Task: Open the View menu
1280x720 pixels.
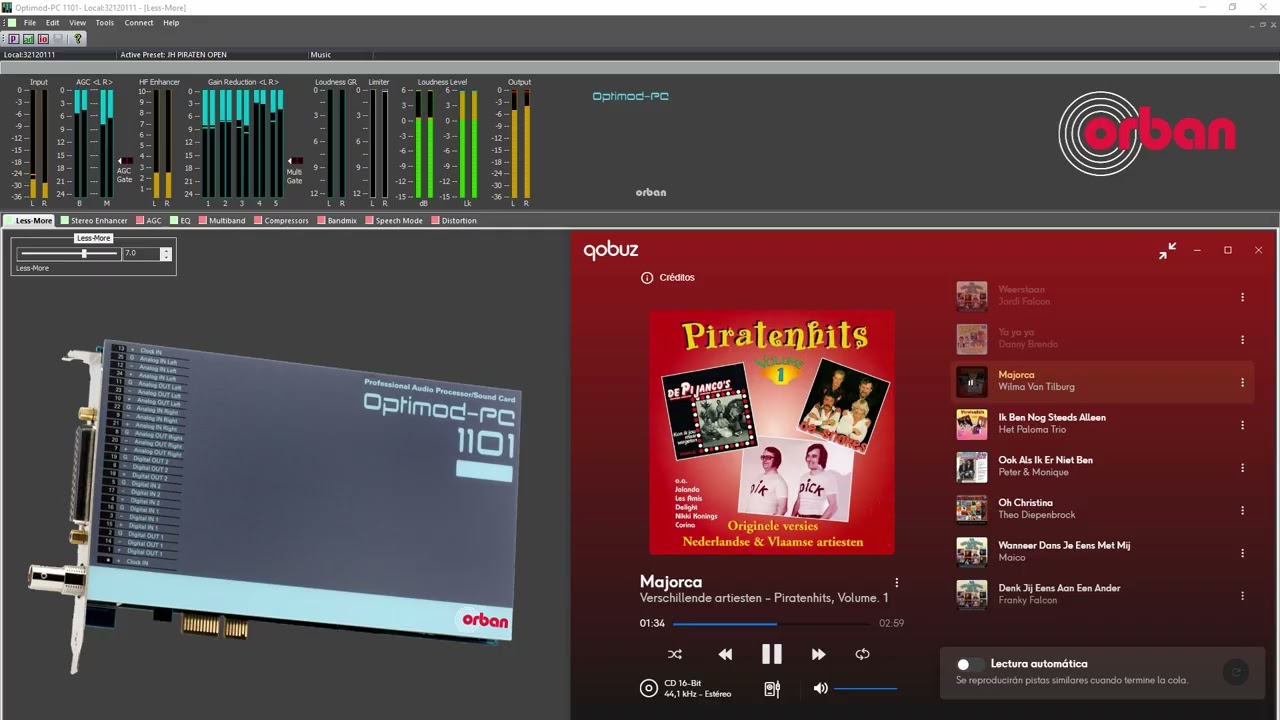Action: (x=77, y=22)
